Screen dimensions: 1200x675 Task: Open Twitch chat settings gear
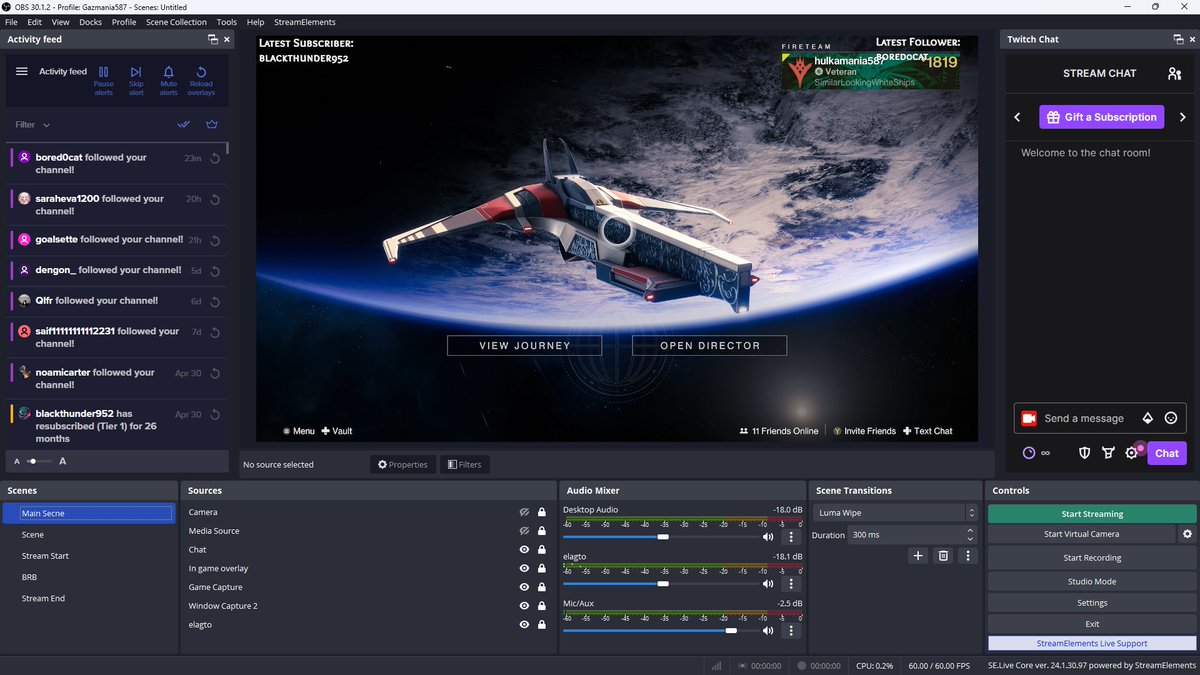1132,453
